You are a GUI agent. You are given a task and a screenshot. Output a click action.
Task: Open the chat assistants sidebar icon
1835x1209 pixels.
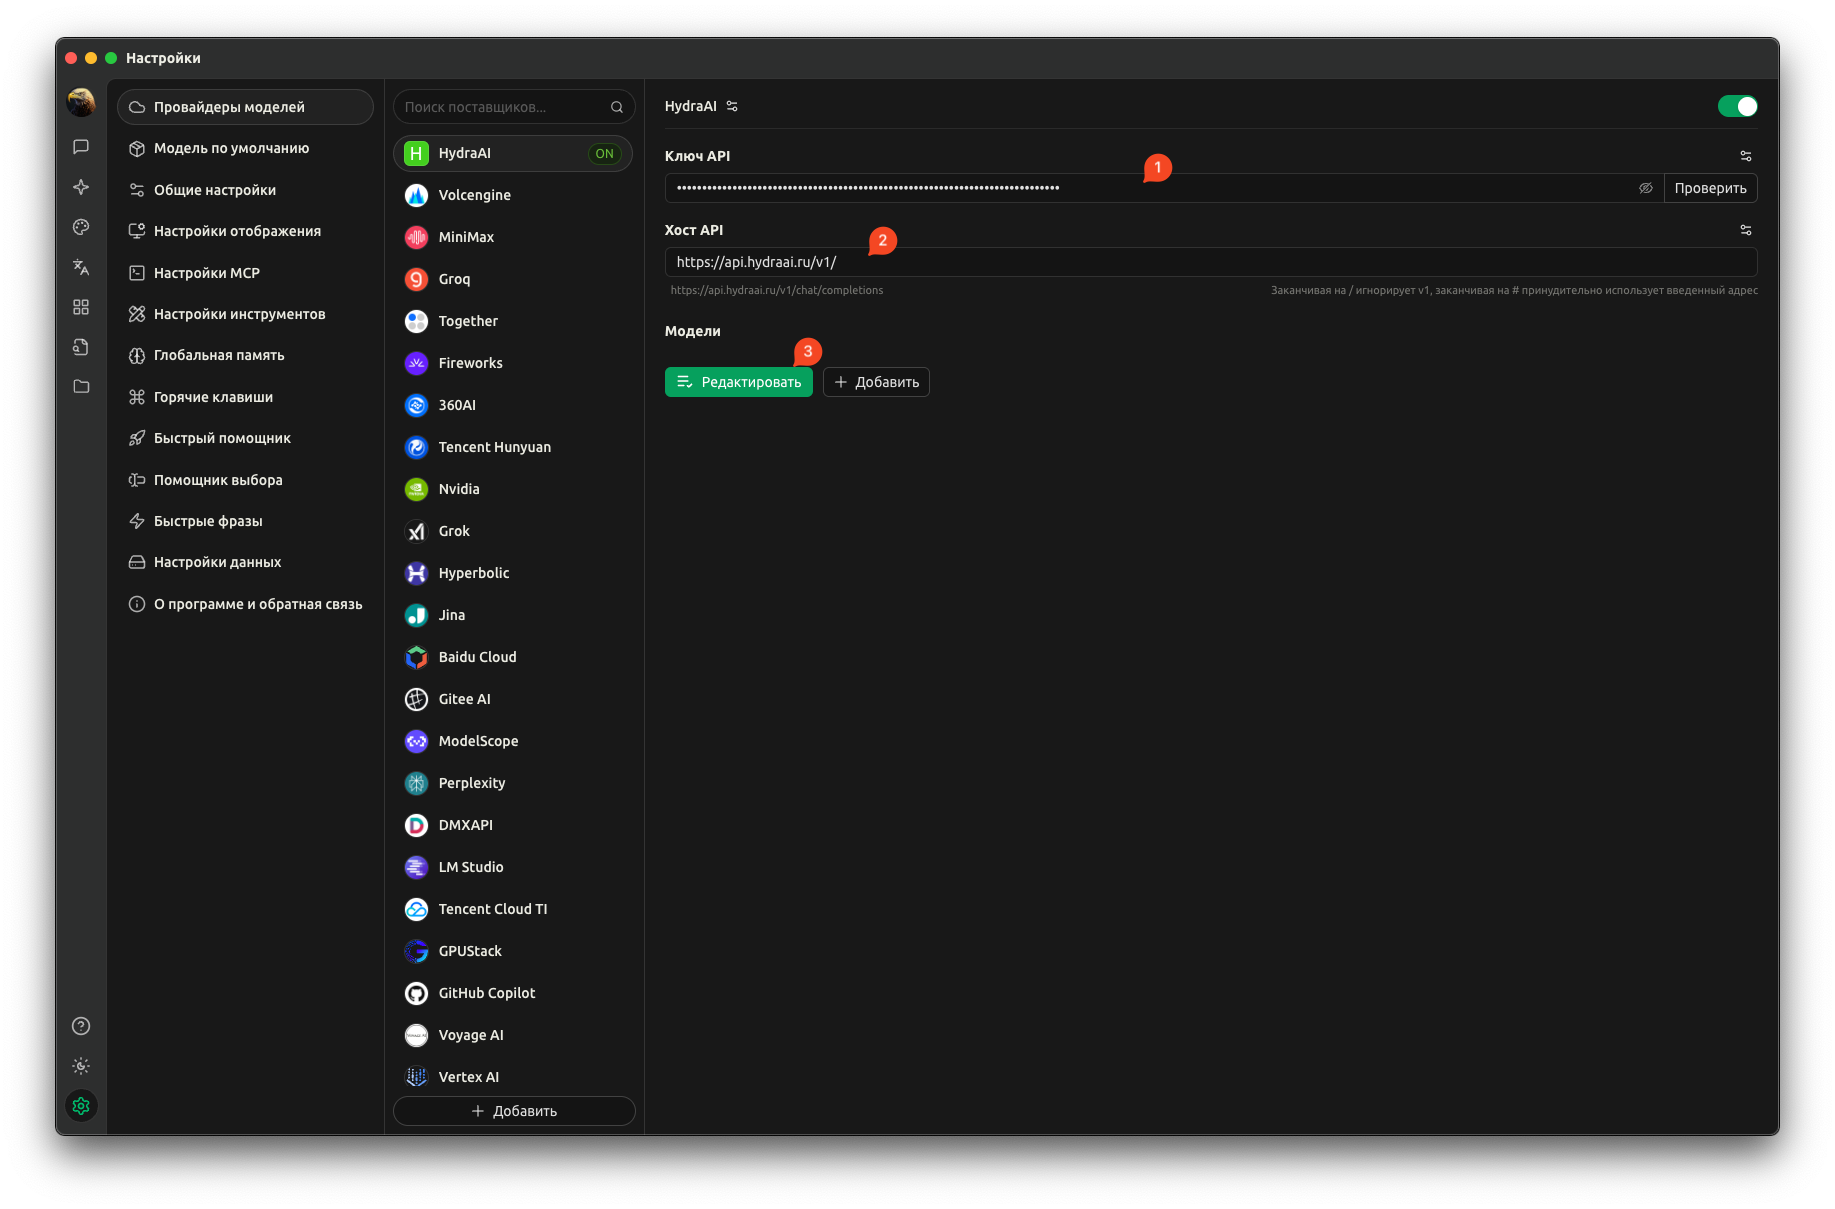click(81, 147)
